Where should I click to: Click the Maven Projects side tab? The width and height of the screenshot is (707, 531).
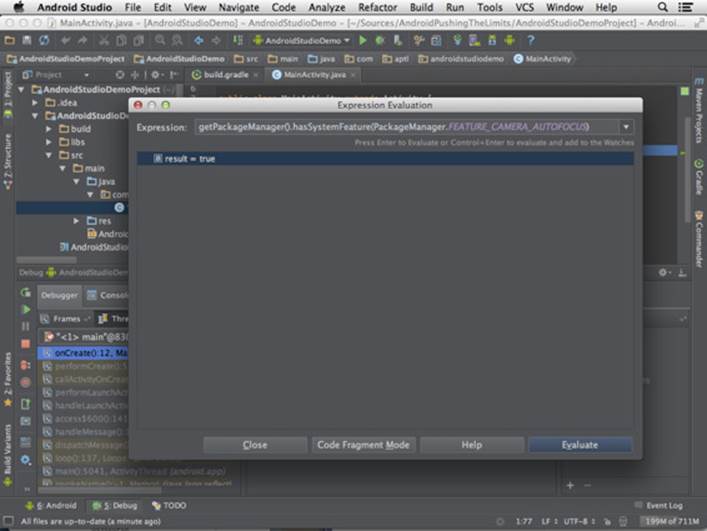pyautogui.click(x=698, y=111)
